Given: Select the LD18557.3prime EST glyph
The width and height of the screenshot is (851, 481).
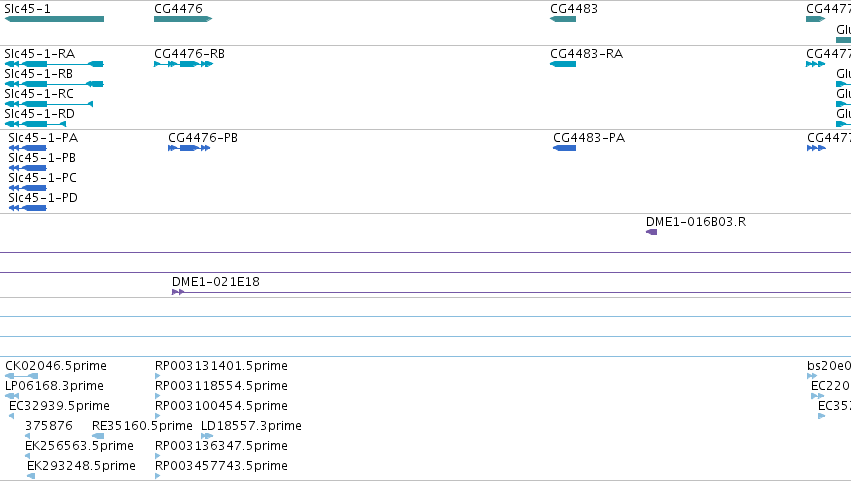Looking at the screenshot, I should [207, 436].
